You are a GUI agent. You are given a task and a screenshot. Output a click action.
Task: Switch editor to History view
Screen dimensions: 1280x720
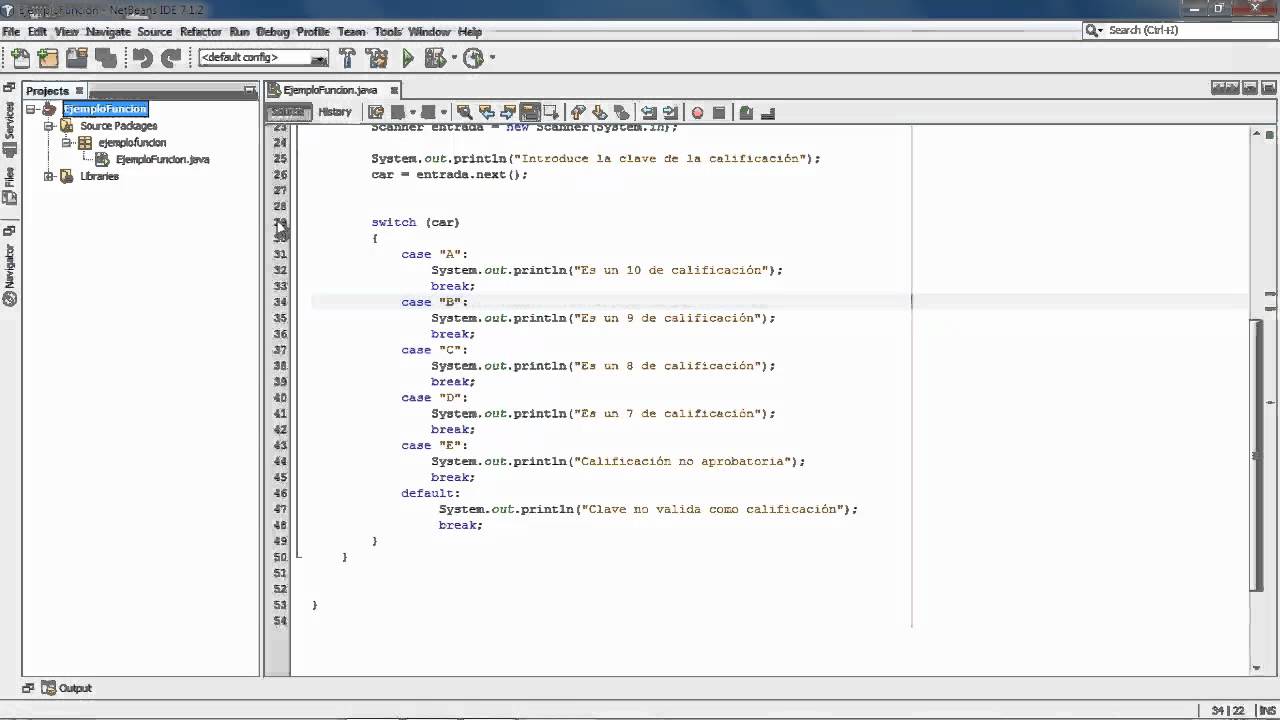pyautogui.click(x=335, y=112)
